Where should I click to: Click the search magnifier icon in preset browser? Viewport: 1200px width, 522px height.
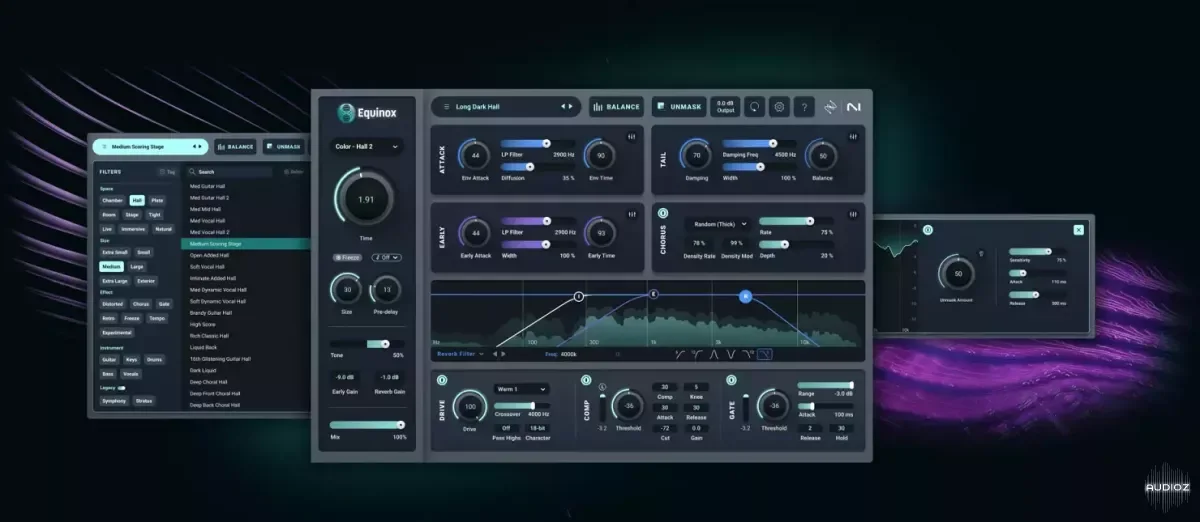[192, 172]
